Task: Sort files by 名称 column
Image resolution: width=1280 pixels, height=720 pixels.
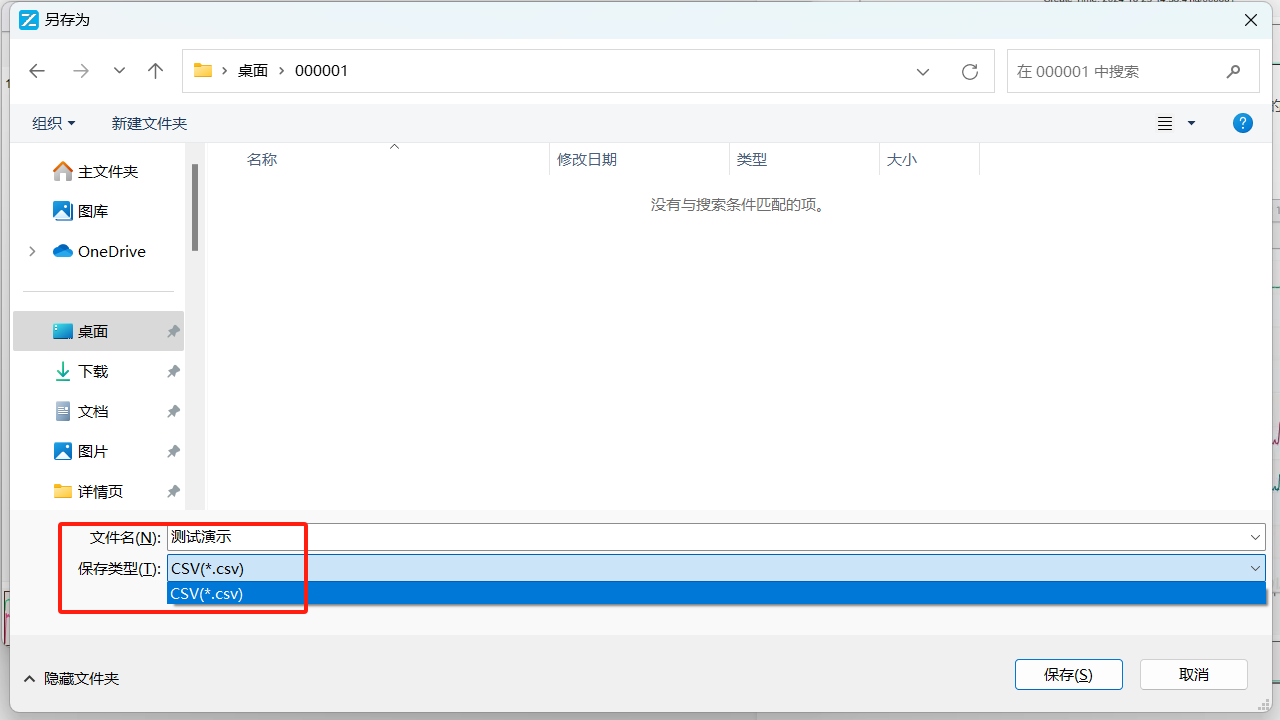Action: point(262,159)
